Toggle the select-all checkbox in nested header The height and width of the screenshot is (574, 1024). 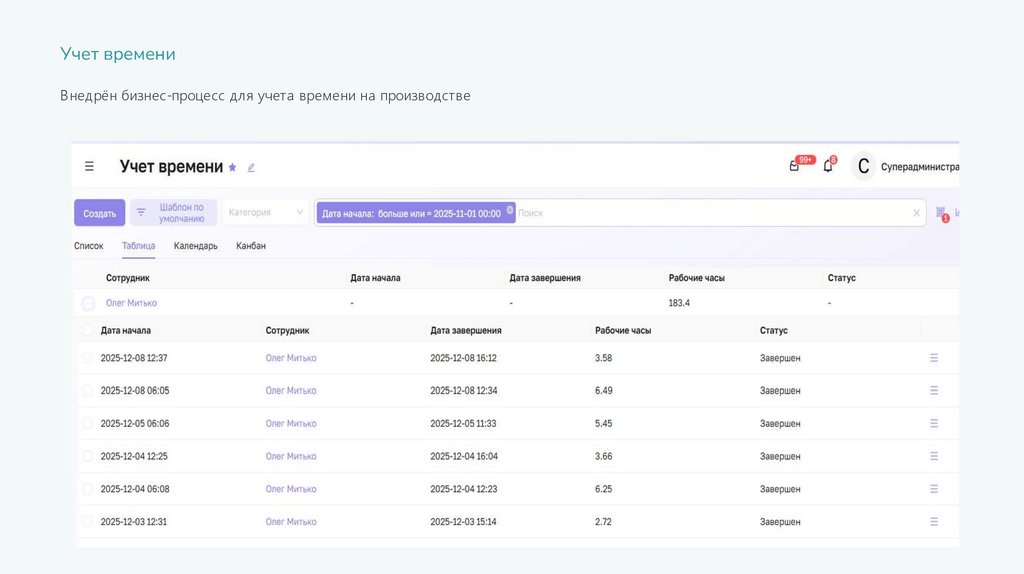click(87, 330)
